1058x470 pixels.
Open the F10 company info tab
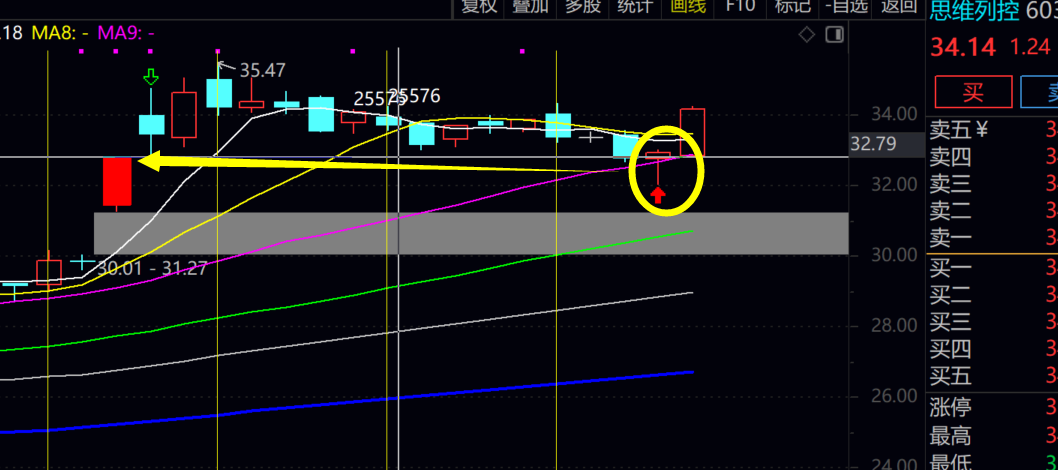coord(740,7)
